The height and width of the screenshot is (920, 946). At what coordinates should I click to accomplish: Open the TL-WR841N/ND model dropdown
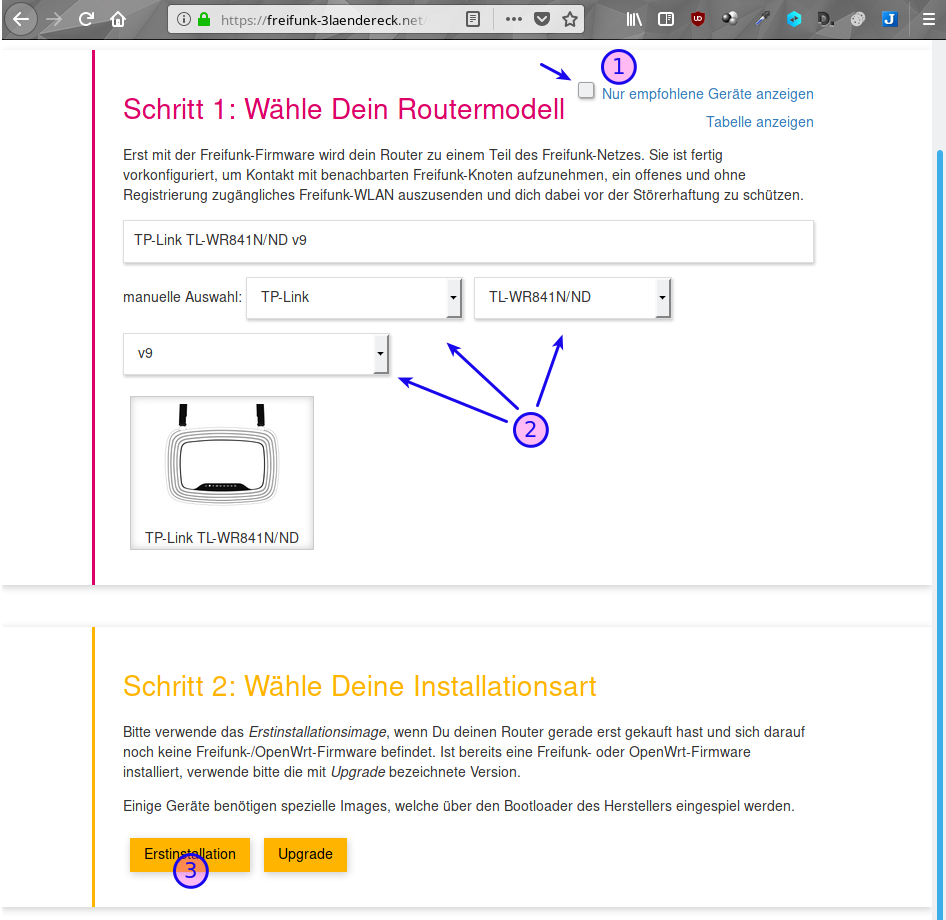click(573, 297)
